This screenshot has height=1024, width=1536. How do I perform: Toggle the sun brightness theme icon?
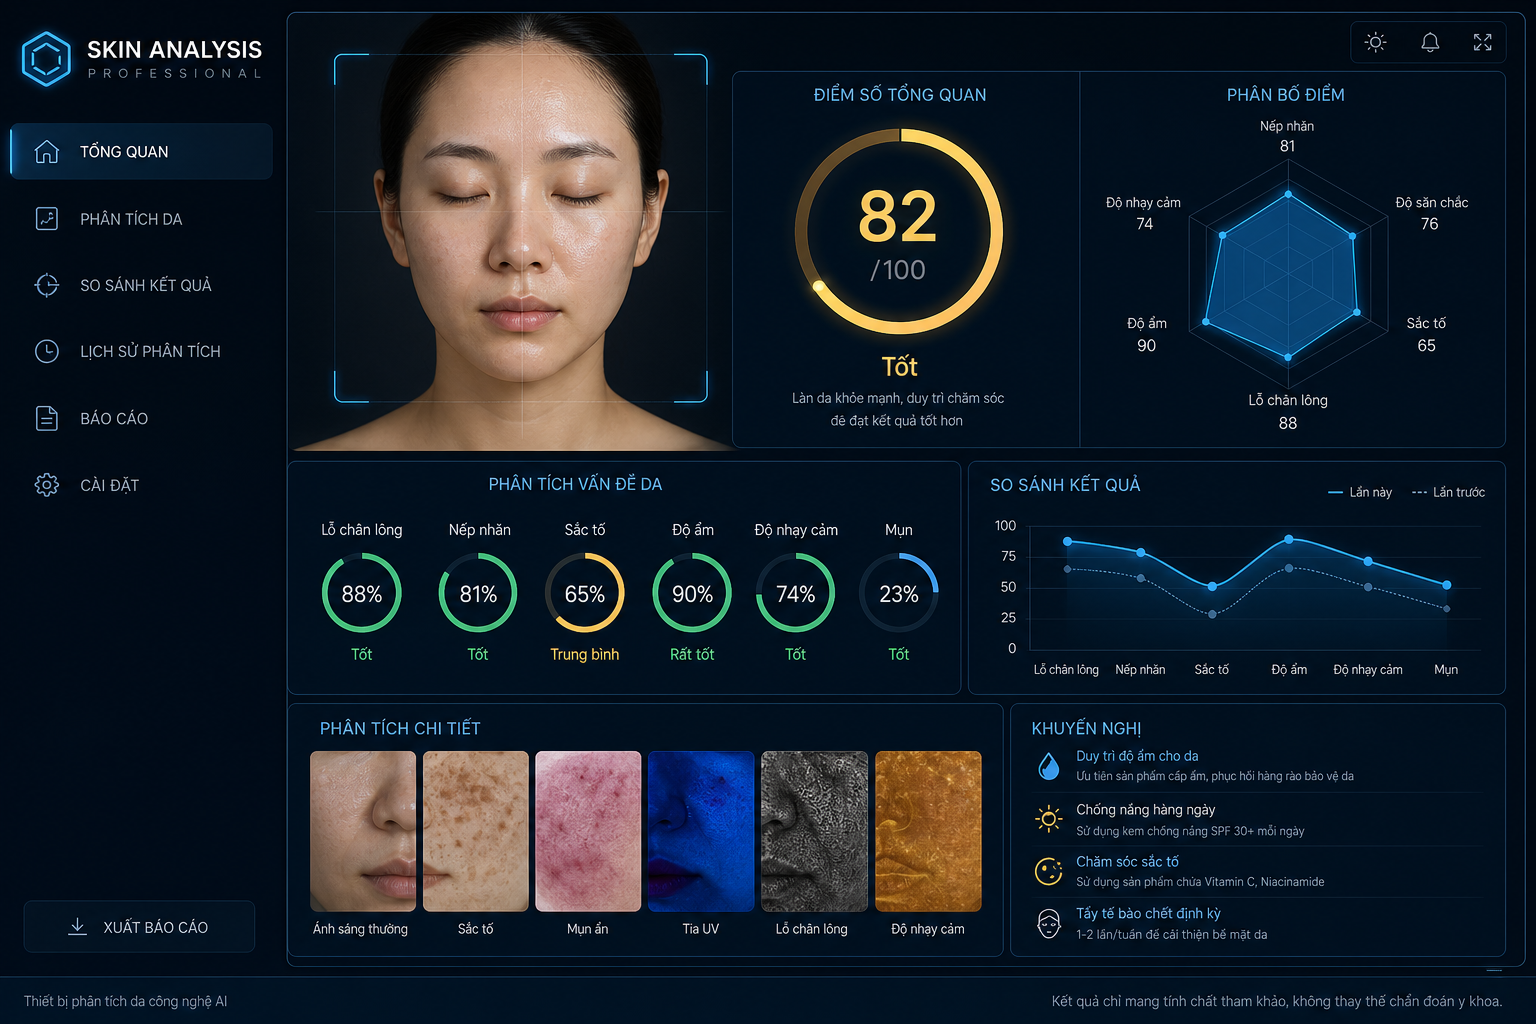(1376, 42)
